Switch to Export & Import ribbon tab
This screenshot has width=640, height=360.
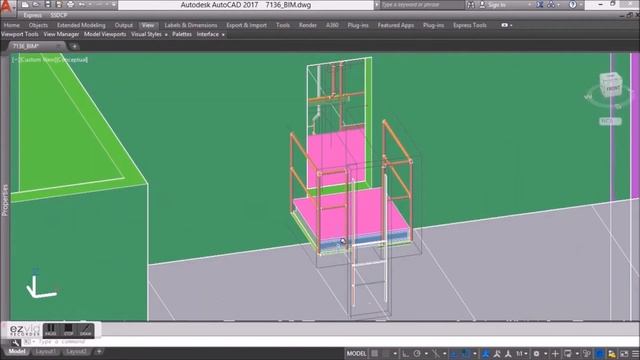[247, 25]
